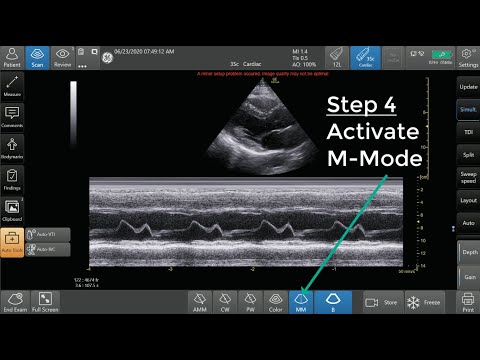Open the Review tab with eye icon
The image size is (480, 360).
point(62,58)
